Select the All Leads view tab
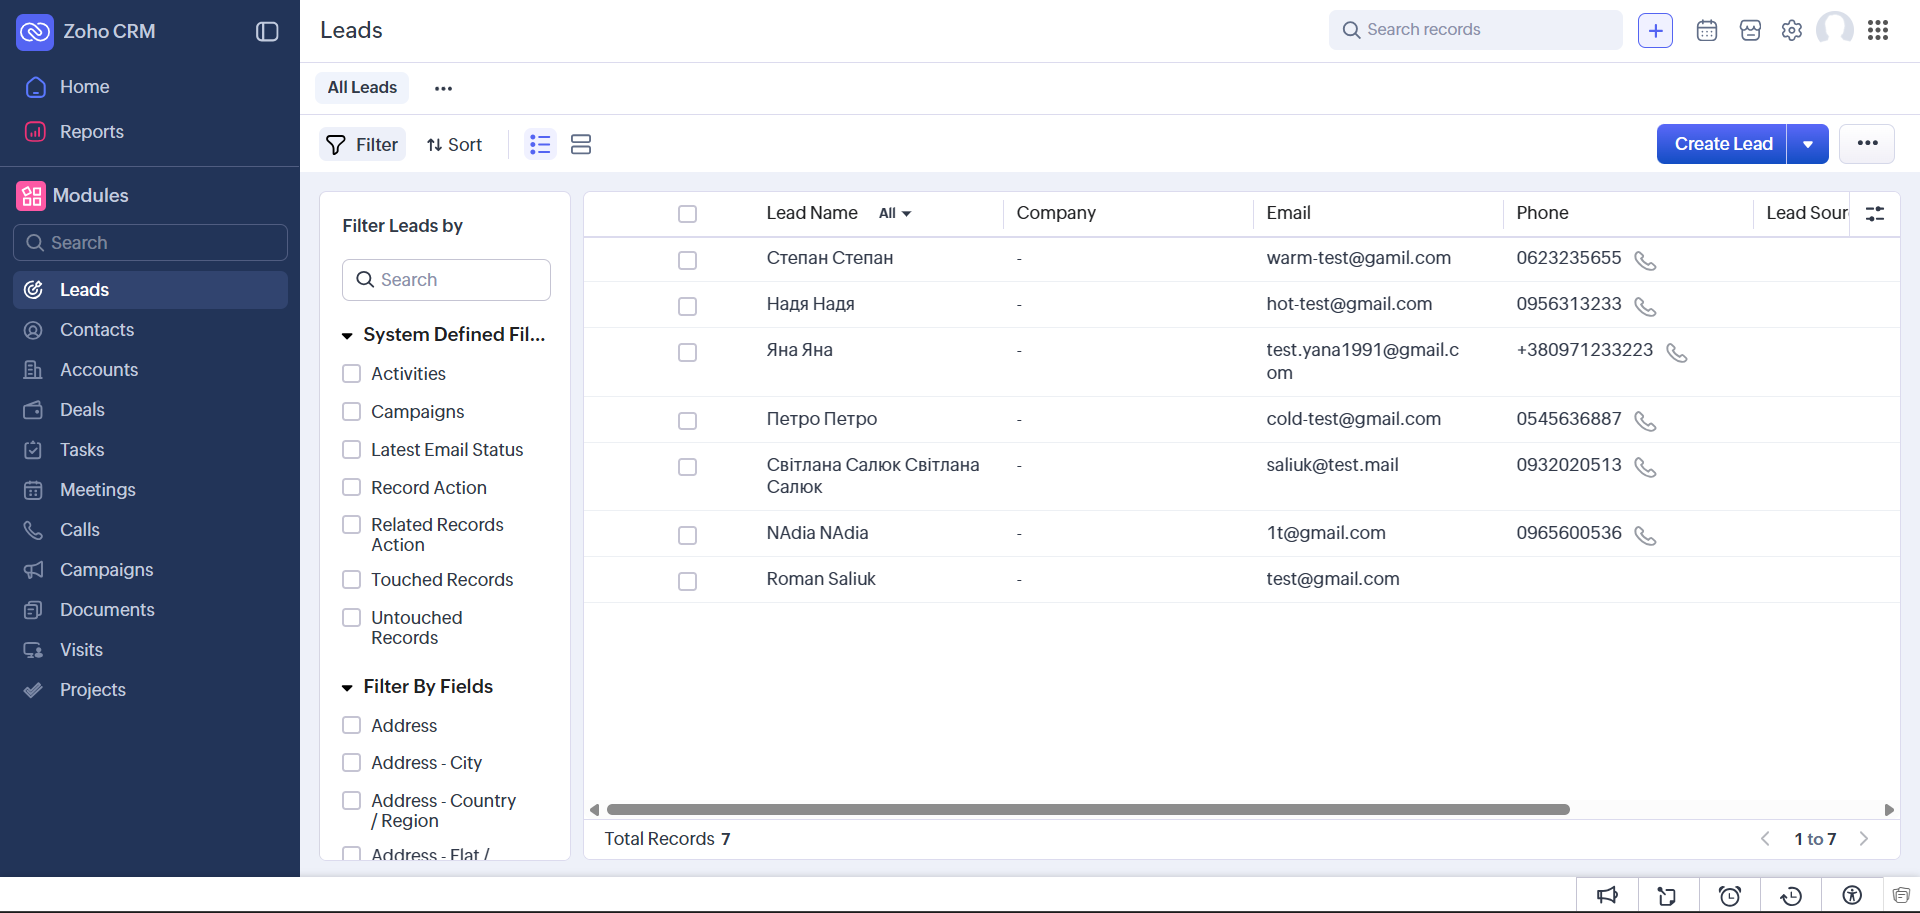Screen dimensions: 1920x913 (362, 88)
